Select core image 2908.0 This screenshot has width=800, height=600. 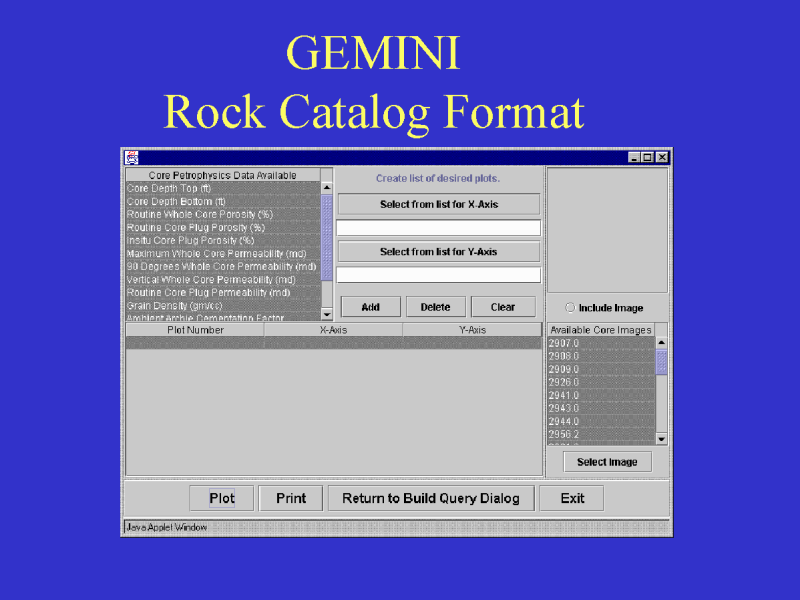602,356
